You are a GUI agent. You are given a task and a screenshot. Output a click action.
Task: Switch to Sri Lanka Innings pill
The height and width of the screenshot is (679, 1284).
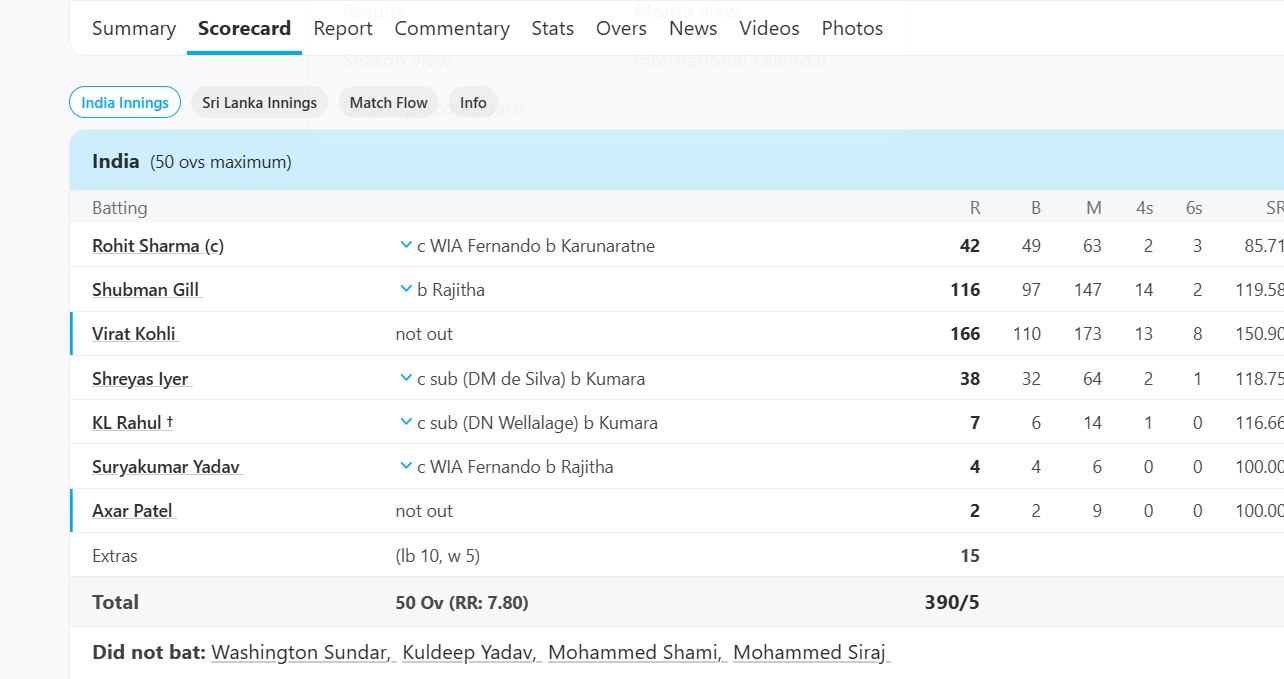259,103
